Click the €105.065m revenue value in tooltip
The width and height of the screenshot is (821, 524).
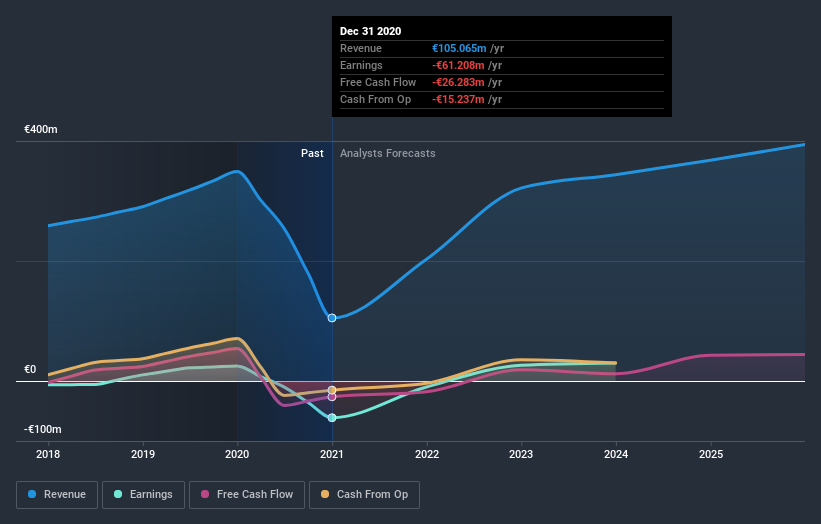pyautogui.click(x=459, y=48)
